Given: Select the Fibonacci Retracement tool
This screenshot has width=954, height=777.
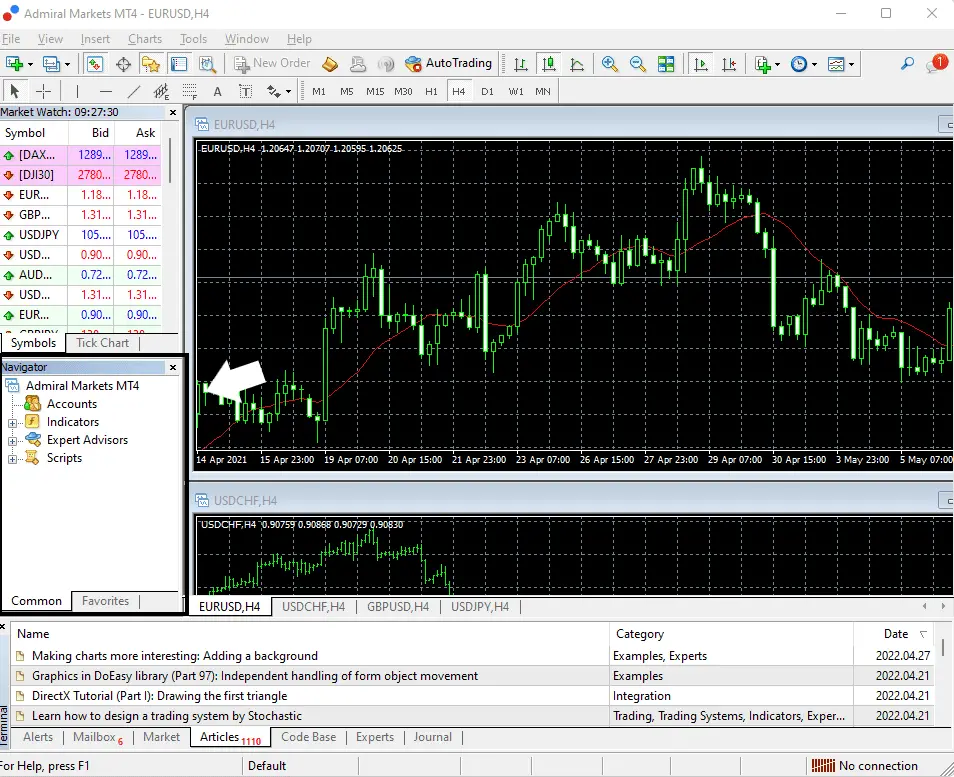Looking at the screenshot, I should coord(189,91).
